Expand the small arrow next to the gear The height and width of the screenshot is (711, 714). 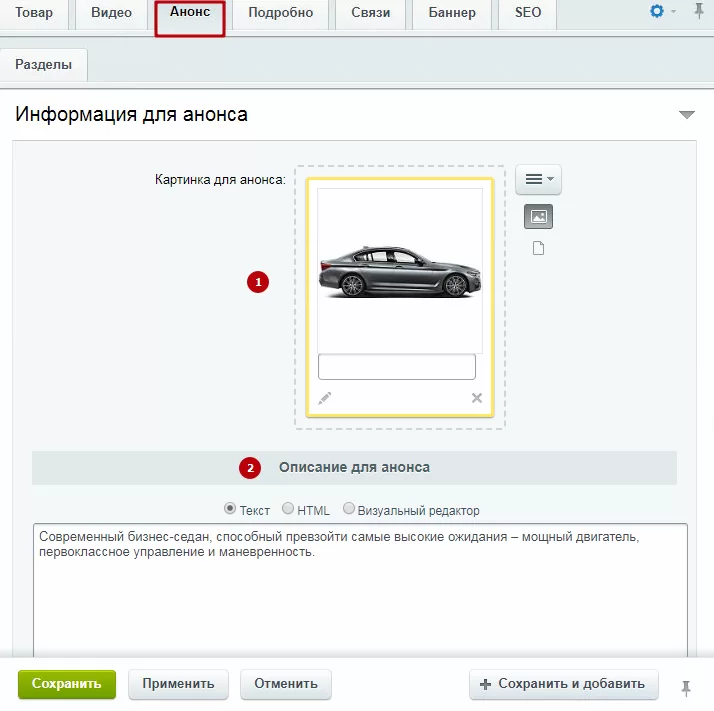point(673,11)
